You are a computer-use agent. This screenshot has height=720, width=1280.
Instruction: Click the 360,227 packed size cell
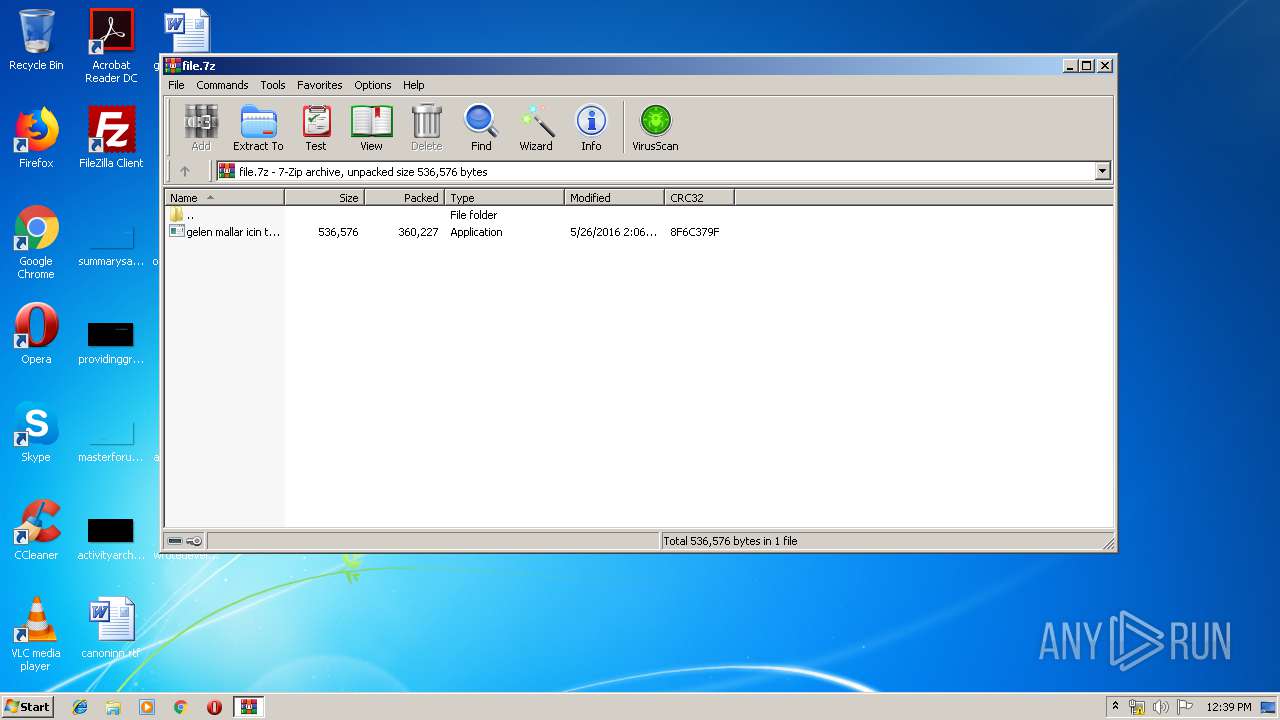click(418, 232)
